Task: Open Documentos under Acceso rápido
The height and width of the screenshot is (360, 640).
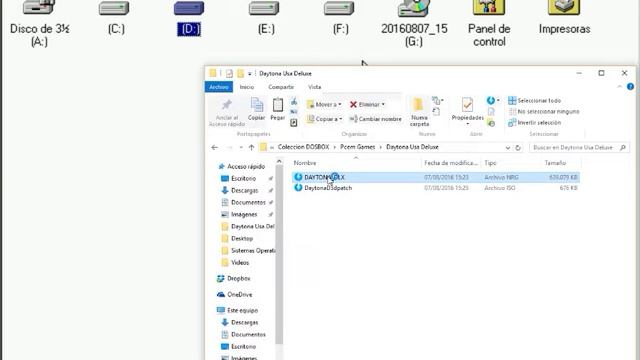Action: (248, 202)
